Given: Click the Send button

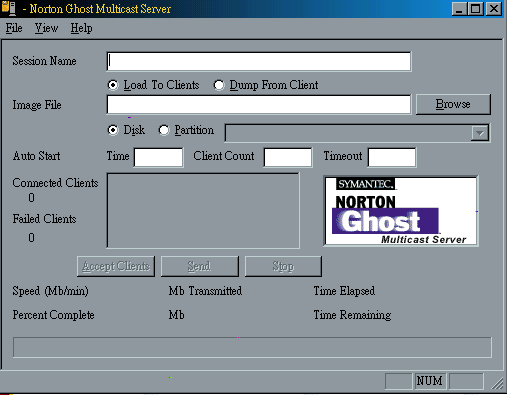Looking at the screenshot, I should 200,266.
